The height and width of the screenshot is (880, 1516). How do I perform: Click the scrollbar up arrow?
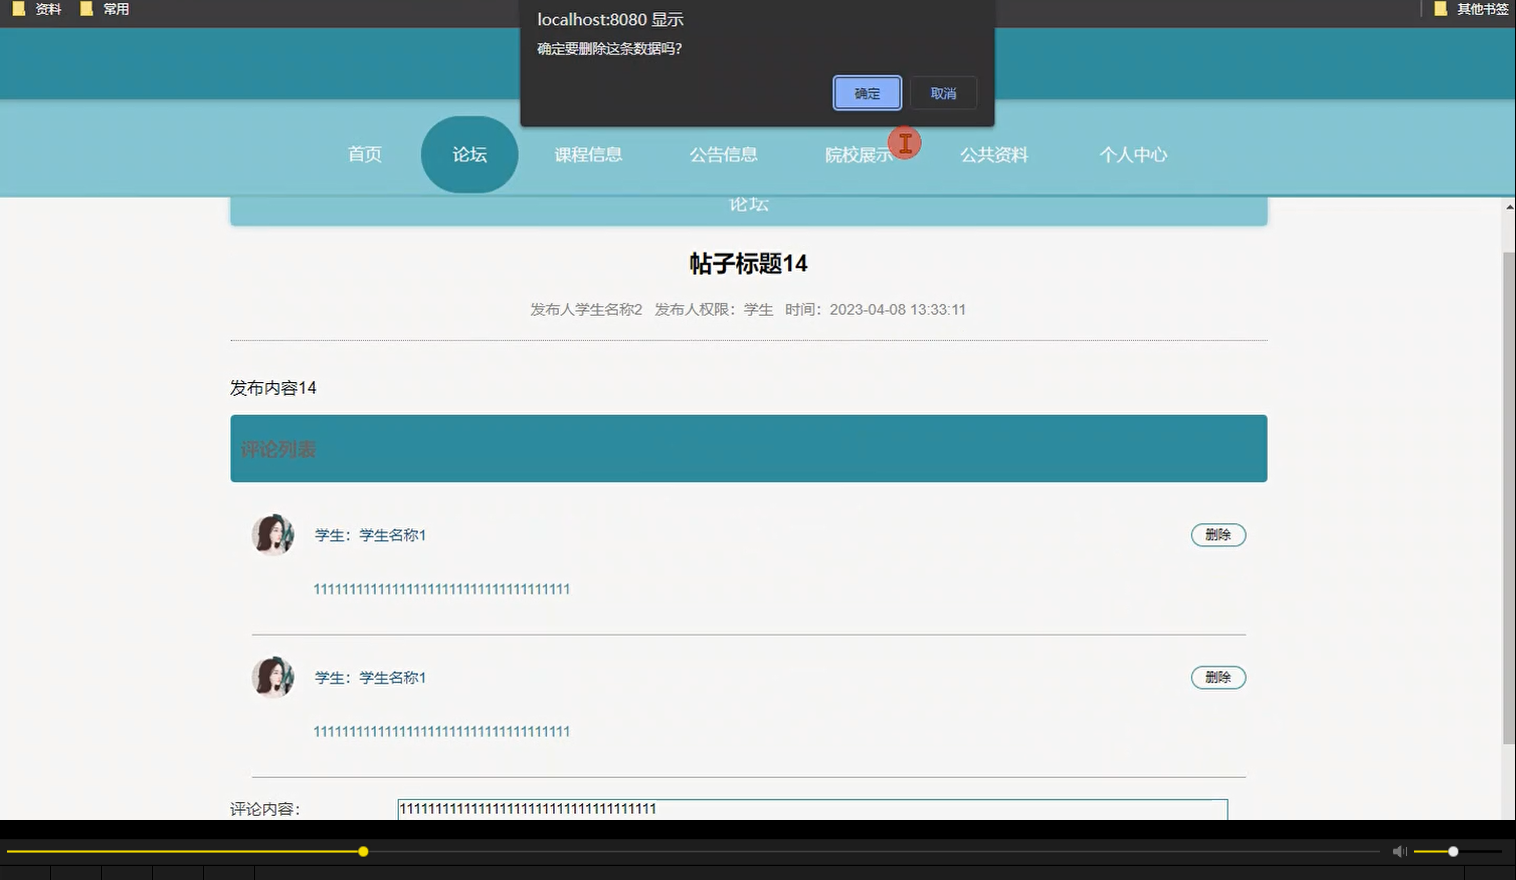1508,205
